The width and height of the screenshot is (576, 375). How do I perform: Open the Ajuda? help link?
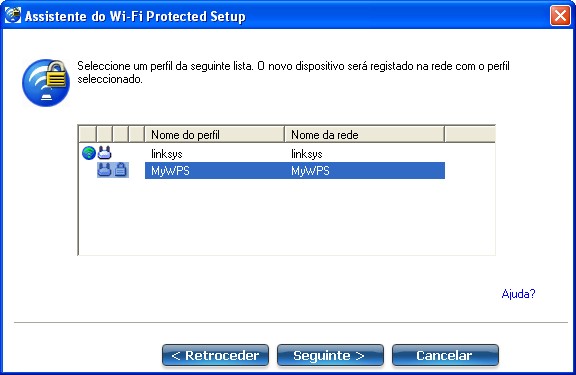point(518,294)
